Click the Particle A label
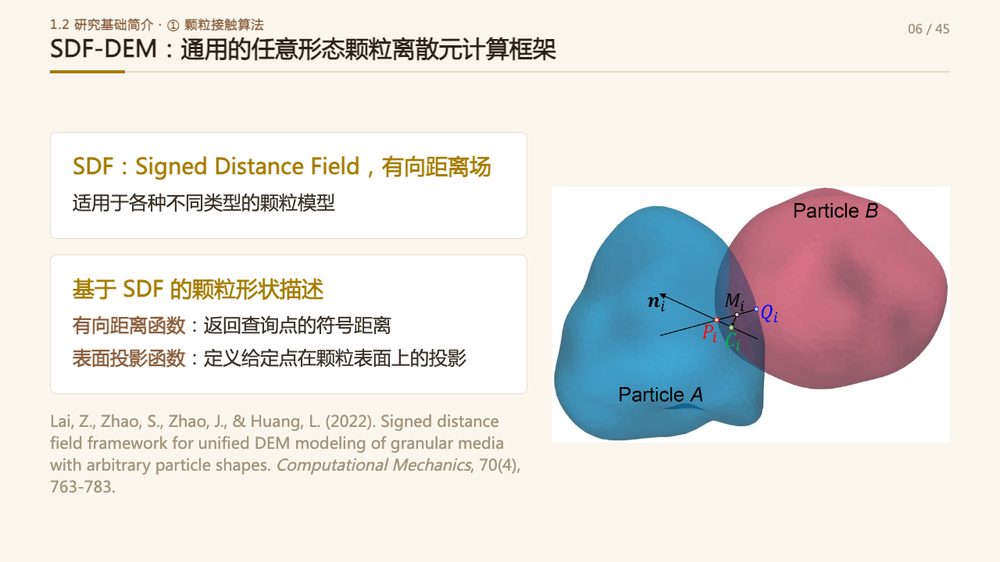 point(661,395)
